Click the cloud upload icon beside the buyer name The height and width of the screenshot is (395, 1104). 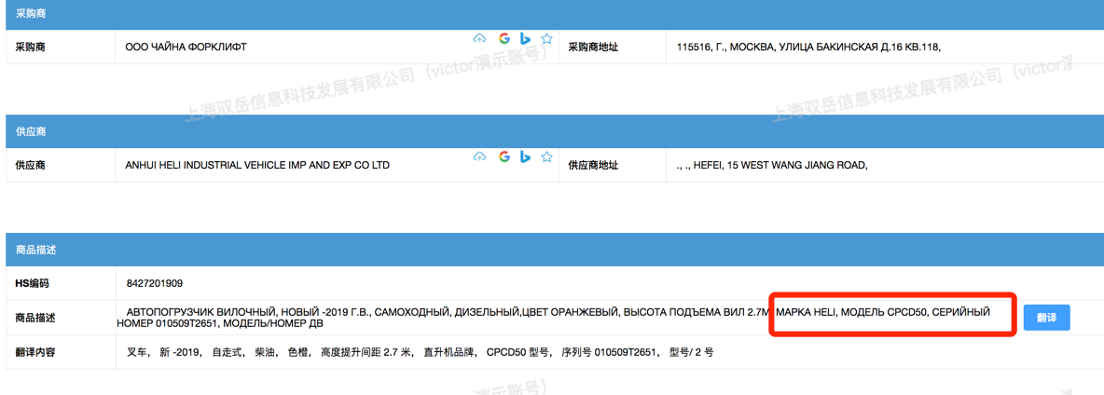(480, 38)
